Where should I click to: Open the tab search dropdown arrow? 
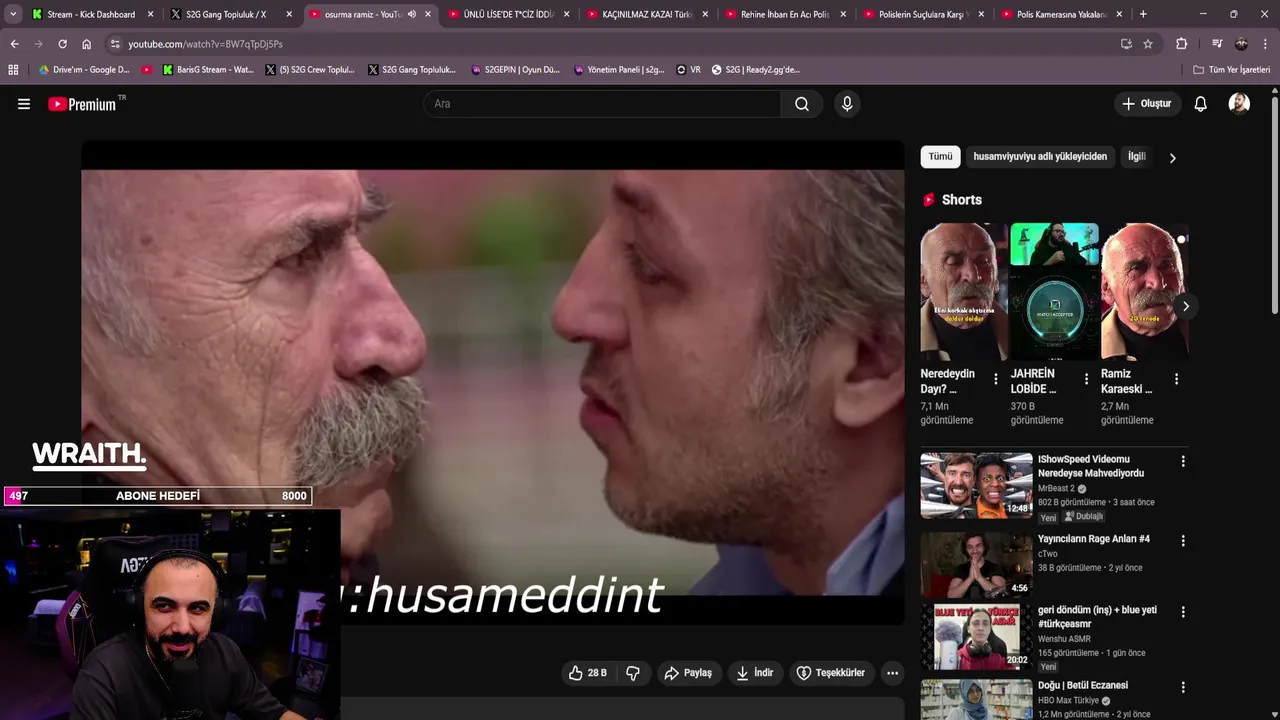(13, 14)
